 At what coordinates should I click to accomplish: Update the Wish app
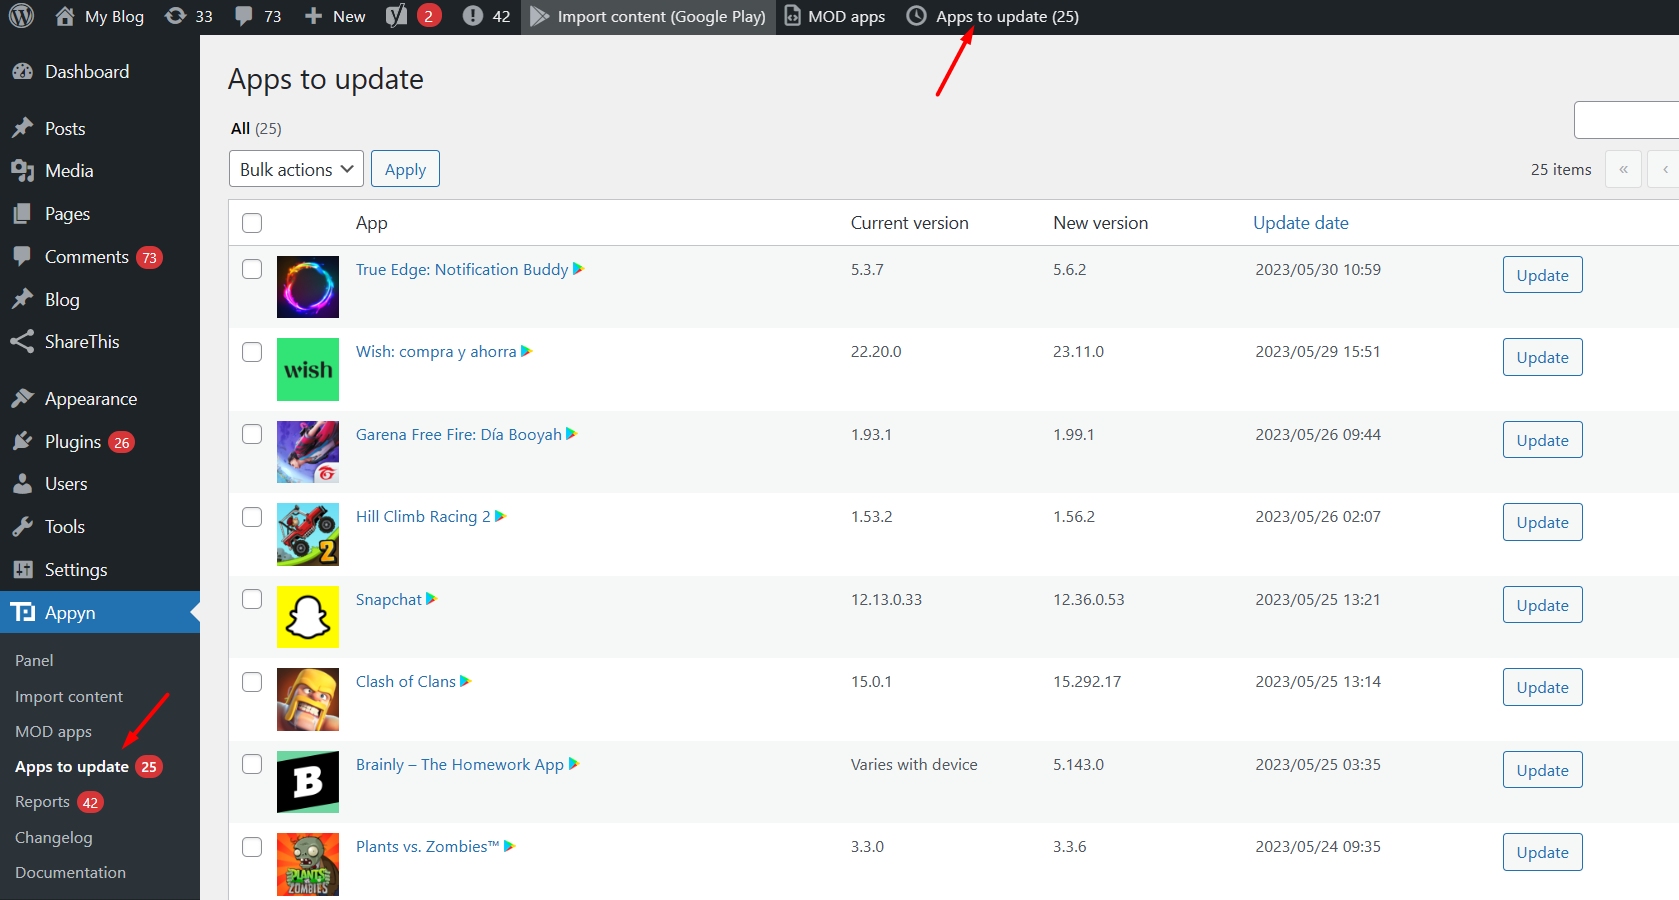point(1542,357)
